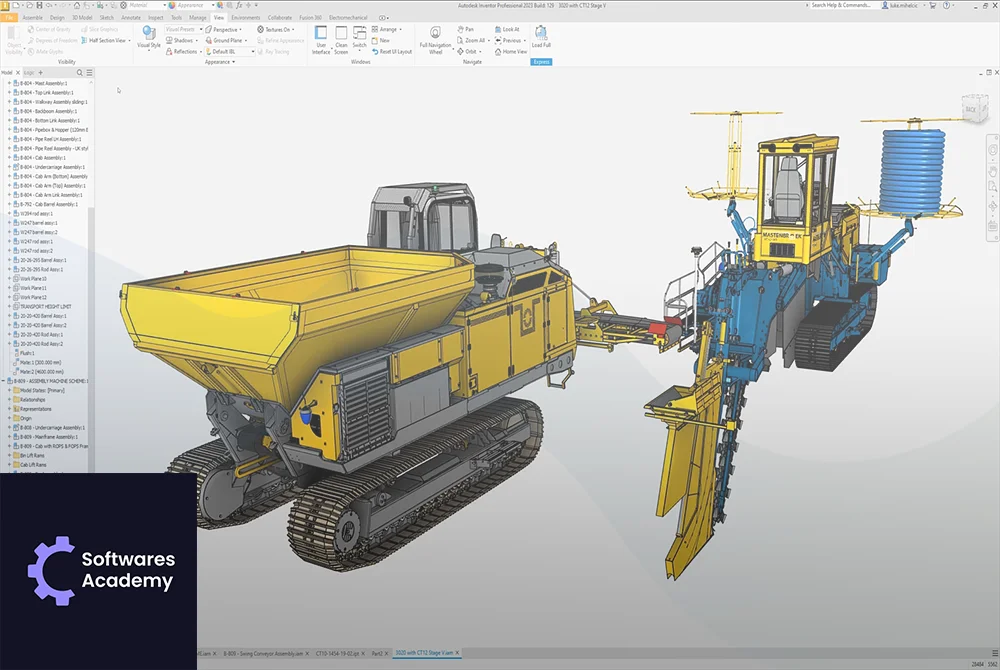Screen dimensions: 1000x670
Task: Open the Zoom All dropdown arrow
Action: tap(489, 40)
